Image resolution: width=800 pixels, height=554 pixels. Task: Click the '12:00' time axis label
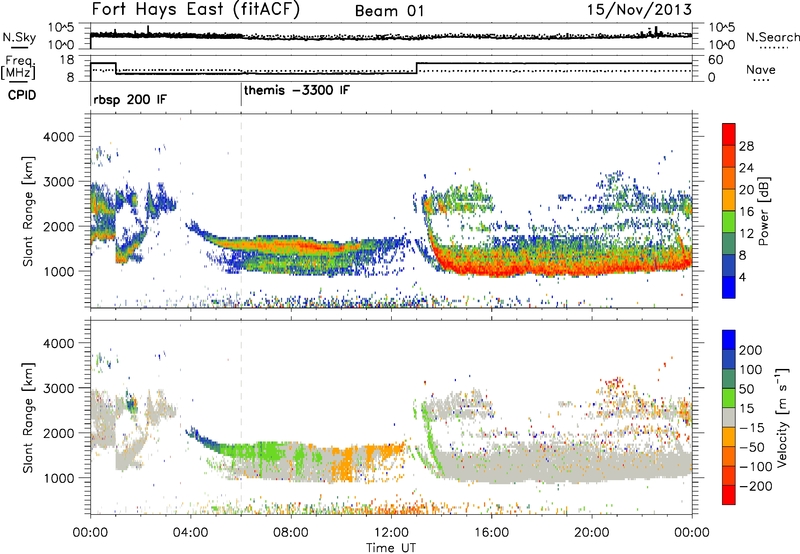391,533
